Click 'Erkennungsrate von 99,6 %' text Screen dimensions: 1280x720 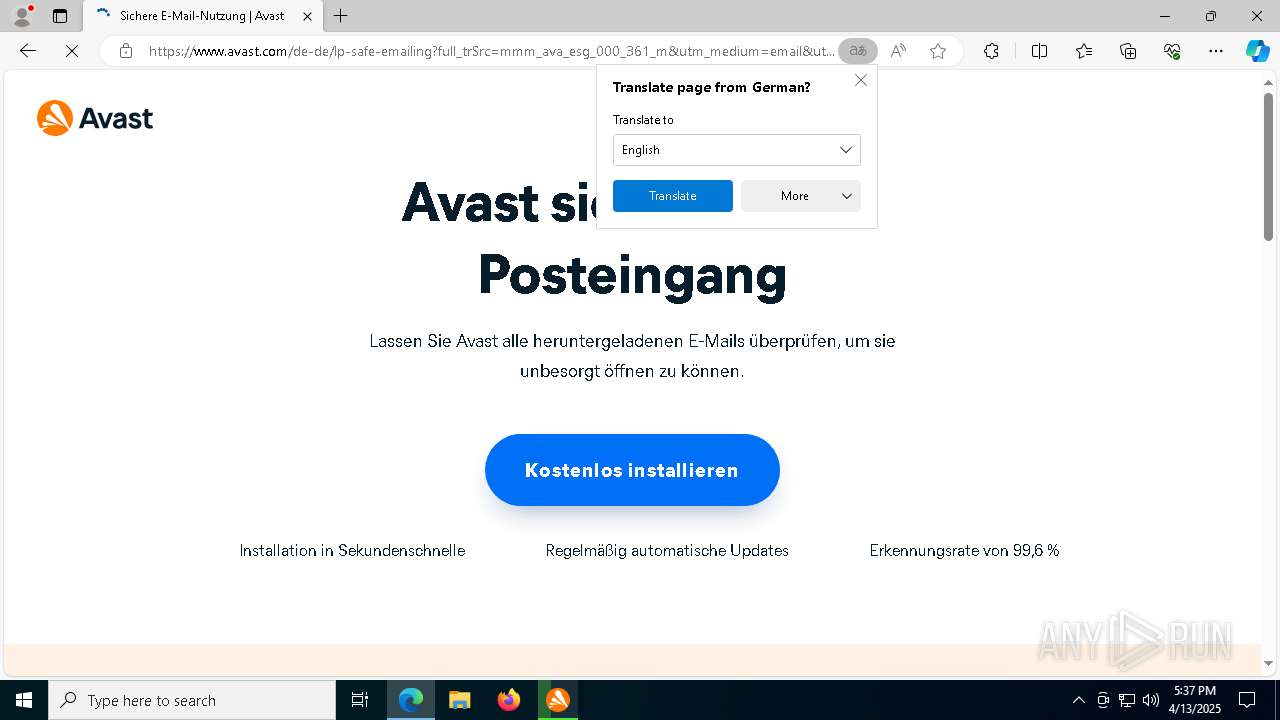tap(964, 551)
